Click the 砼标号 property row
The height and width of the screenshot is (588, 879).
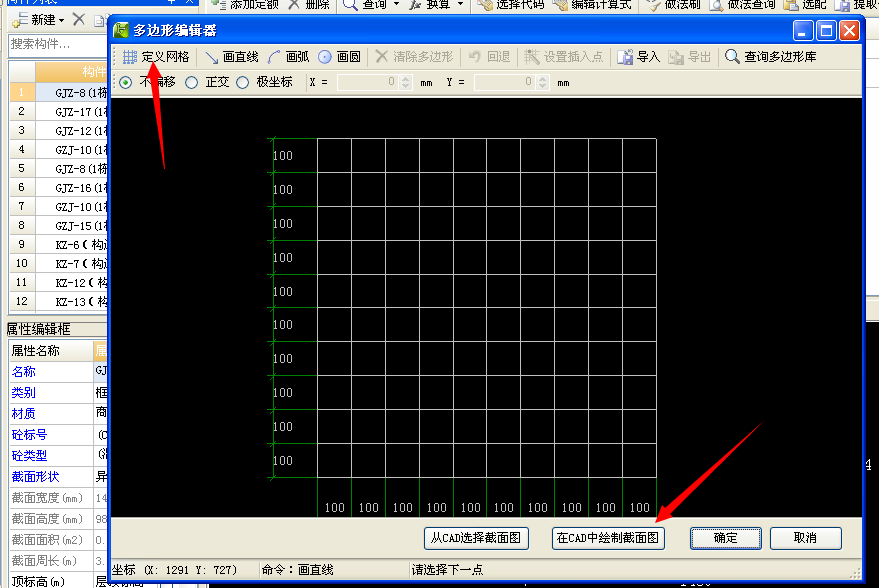pos(58,435)
